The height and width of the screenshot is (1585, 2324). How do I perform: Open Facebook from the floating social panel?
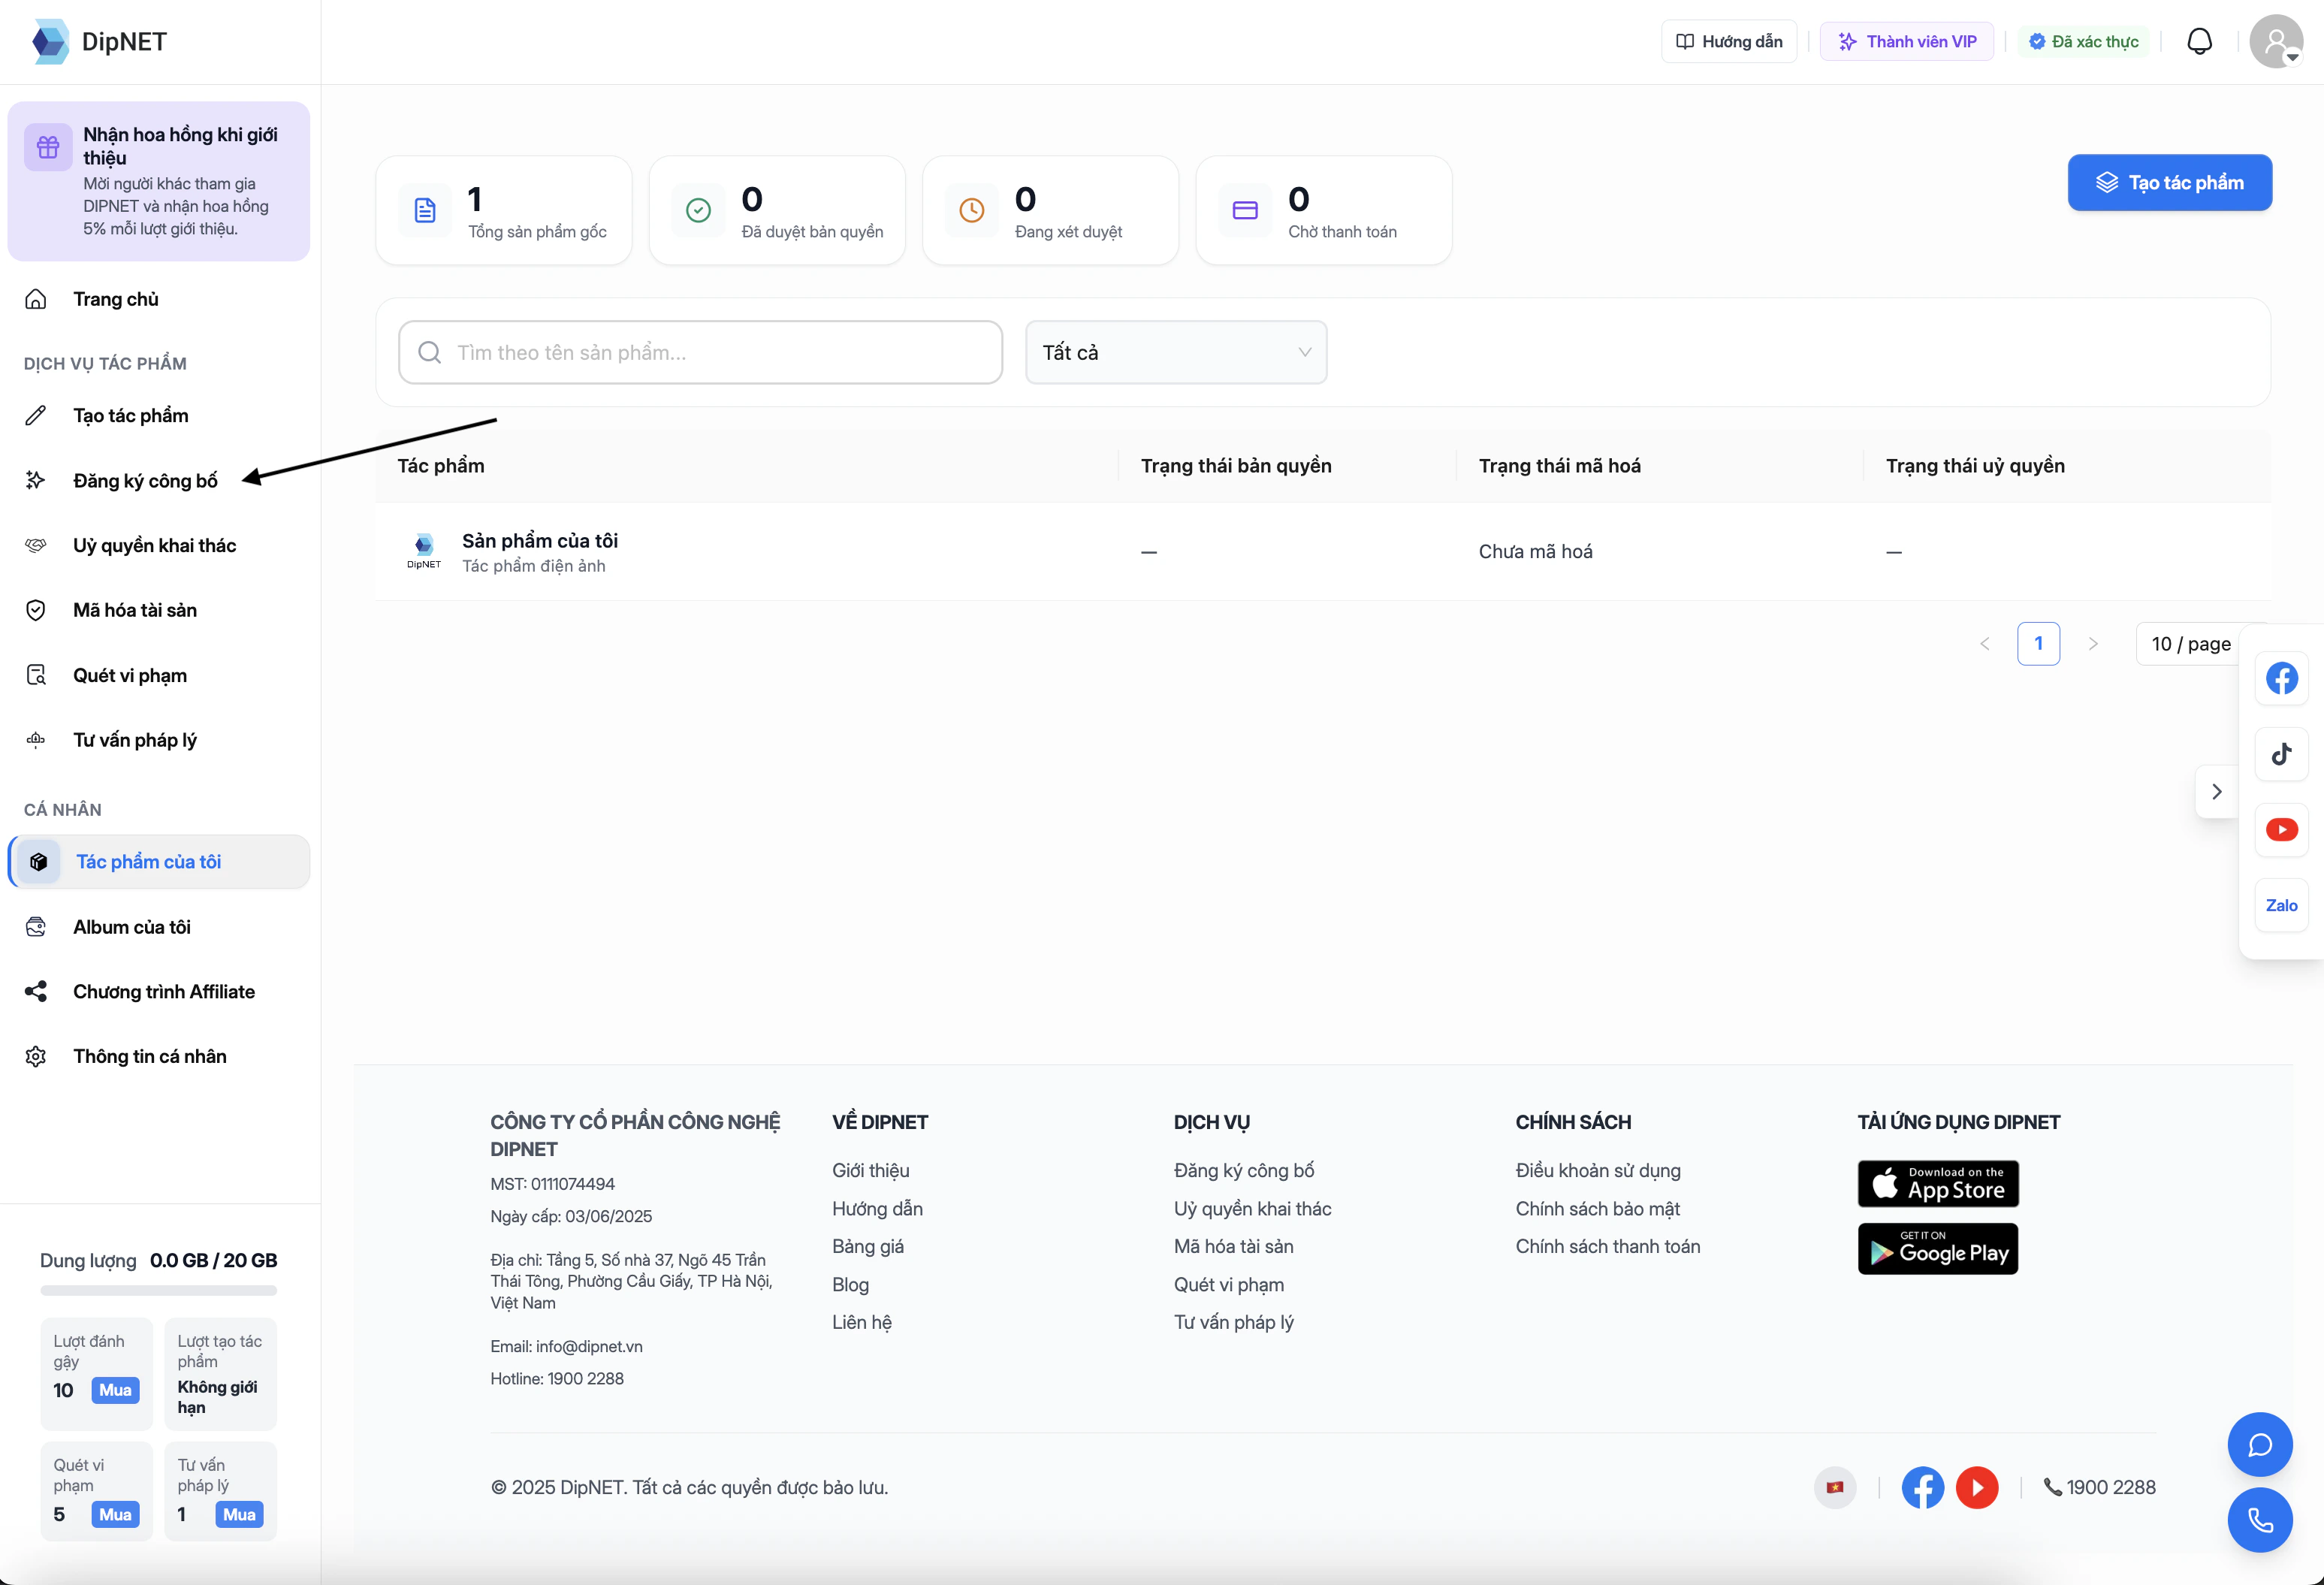tap(2281, 678)
